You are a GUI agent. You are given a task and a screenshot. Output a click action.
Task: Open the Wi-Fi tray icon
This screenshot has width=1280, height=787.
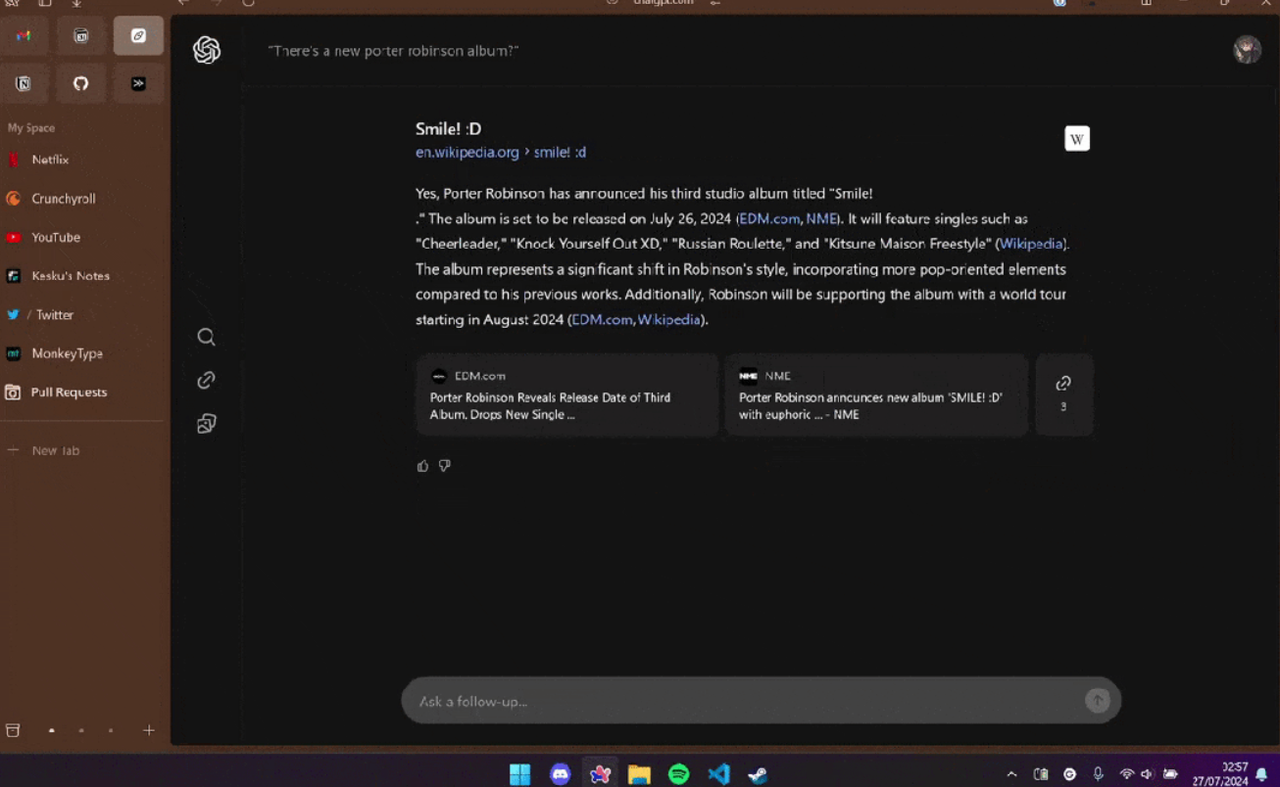point(1127,774)
